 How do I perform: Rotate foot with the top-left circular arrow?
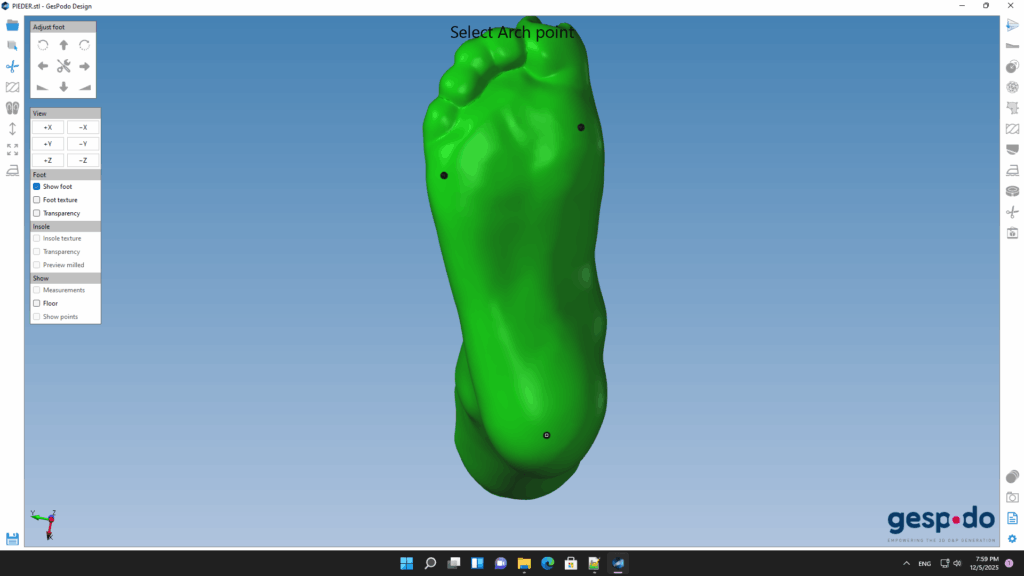tap(43, 45)
